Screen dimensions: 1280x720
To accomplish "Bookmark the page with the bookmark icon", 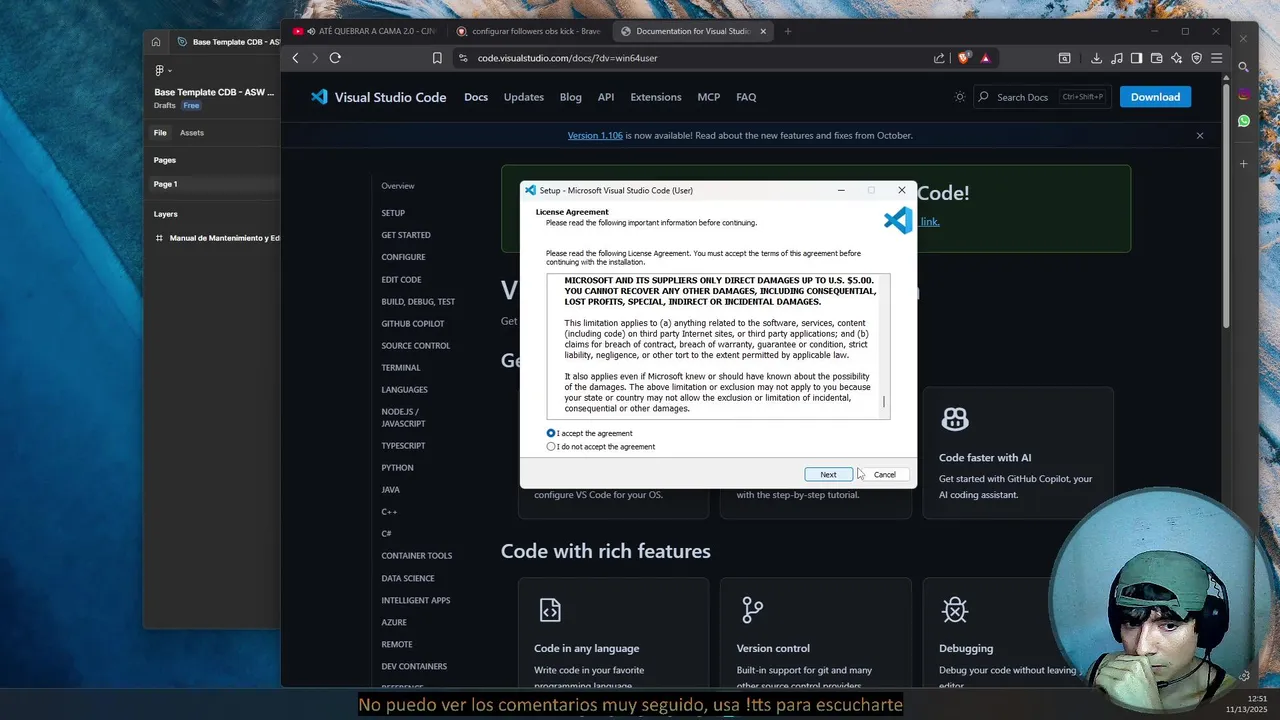I will (x=437, y=58).
